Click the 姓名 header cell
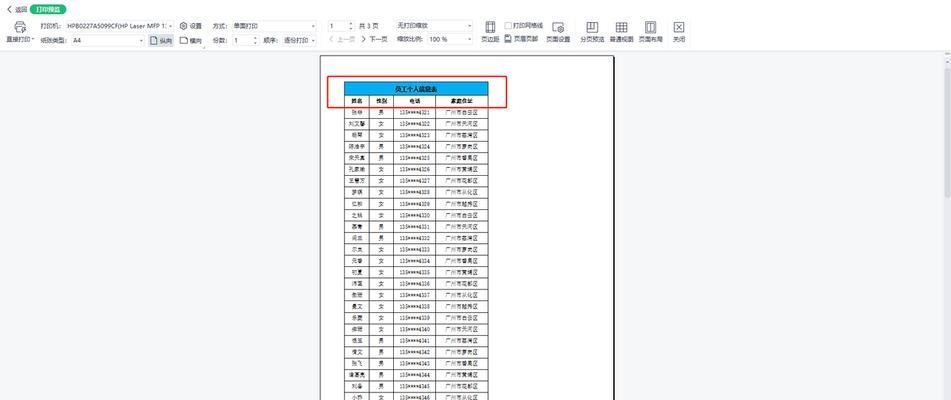Image resolution: width=951 pixels, height=400 pixels. click(x=357, y=101)
